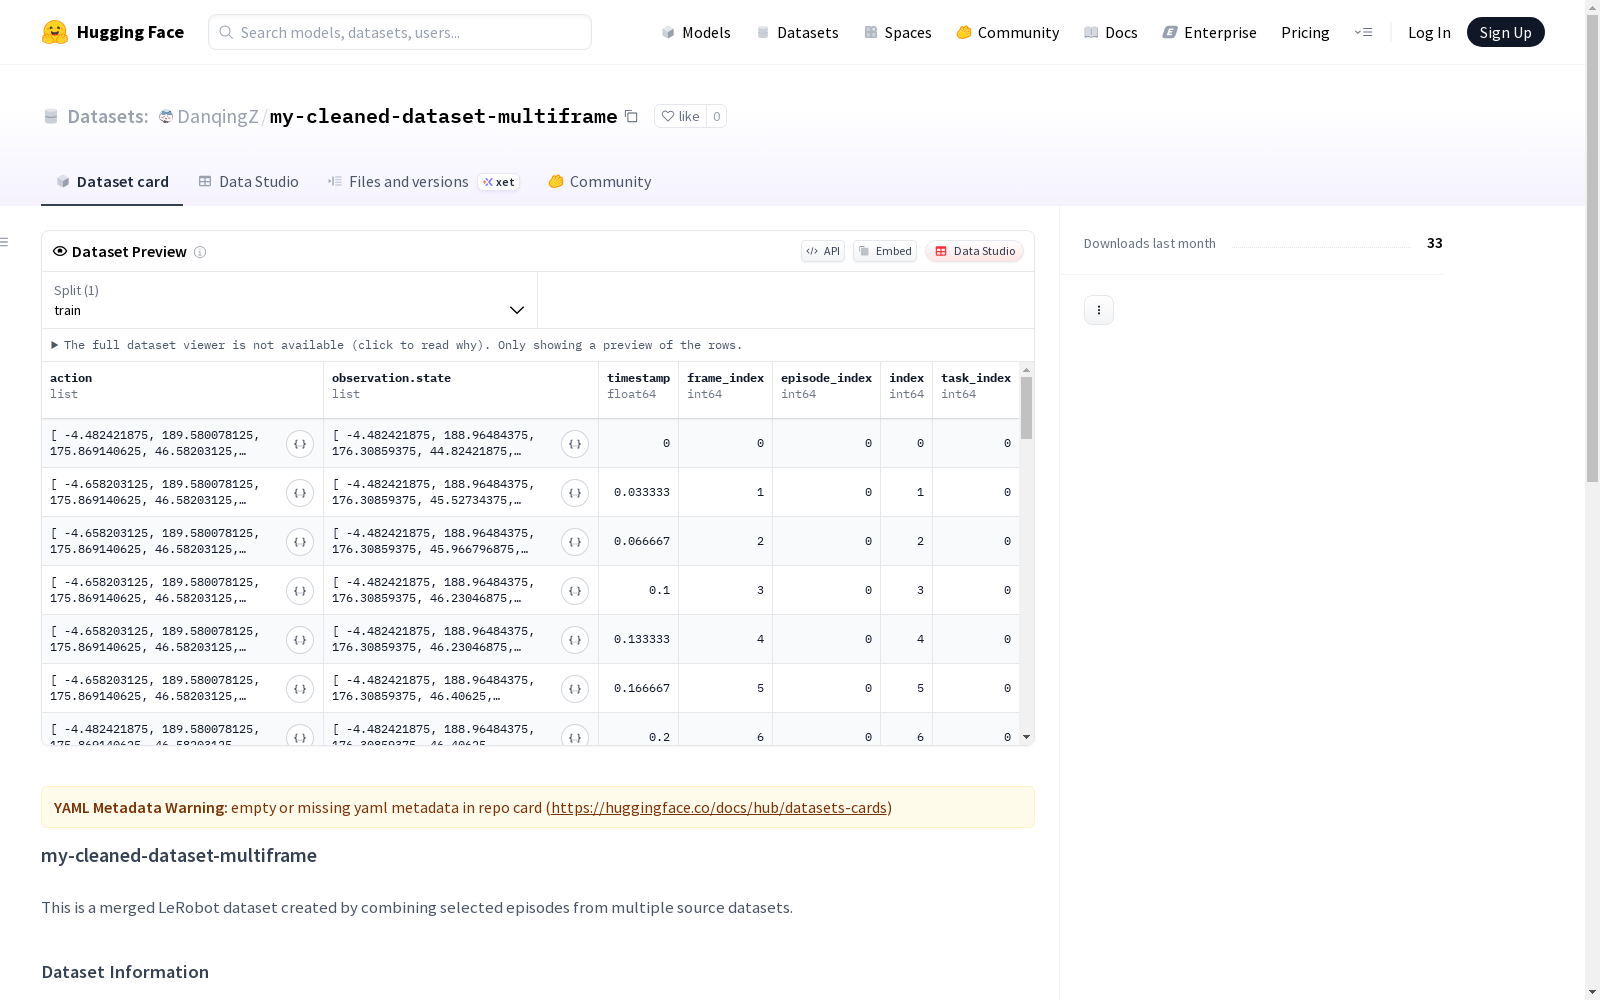1600x1000 pixels.
Task: Click the my-cleaned-dataset-multiframe page title
Action: [443, 117]
